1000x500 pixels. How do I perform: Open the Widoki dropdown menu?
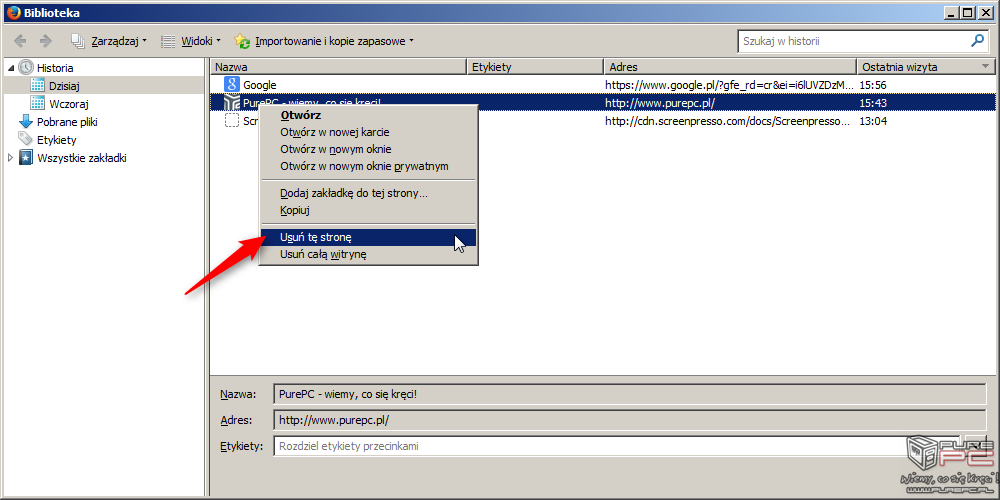(191, 41)
